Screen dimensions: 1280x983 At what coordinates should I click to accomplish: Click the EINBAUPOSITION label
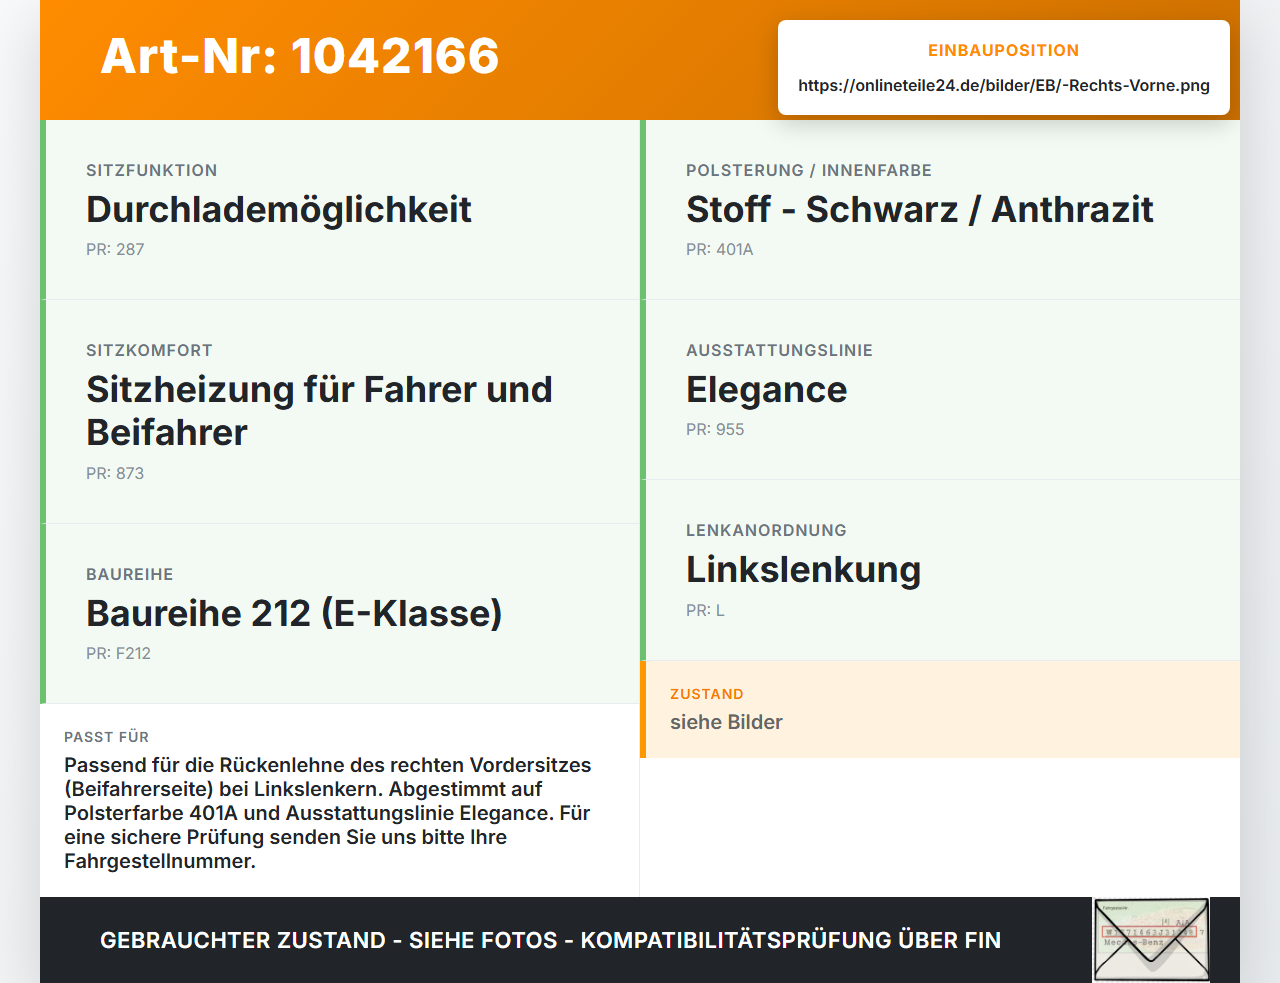click(x=1003, y=50)
